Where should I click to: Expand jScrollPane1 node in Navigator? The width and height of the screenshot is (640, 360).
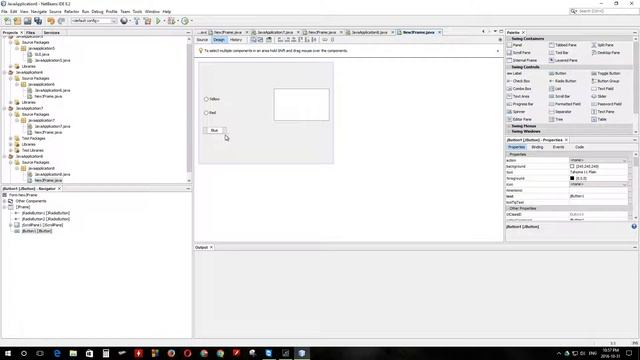(x=11, y=225)
